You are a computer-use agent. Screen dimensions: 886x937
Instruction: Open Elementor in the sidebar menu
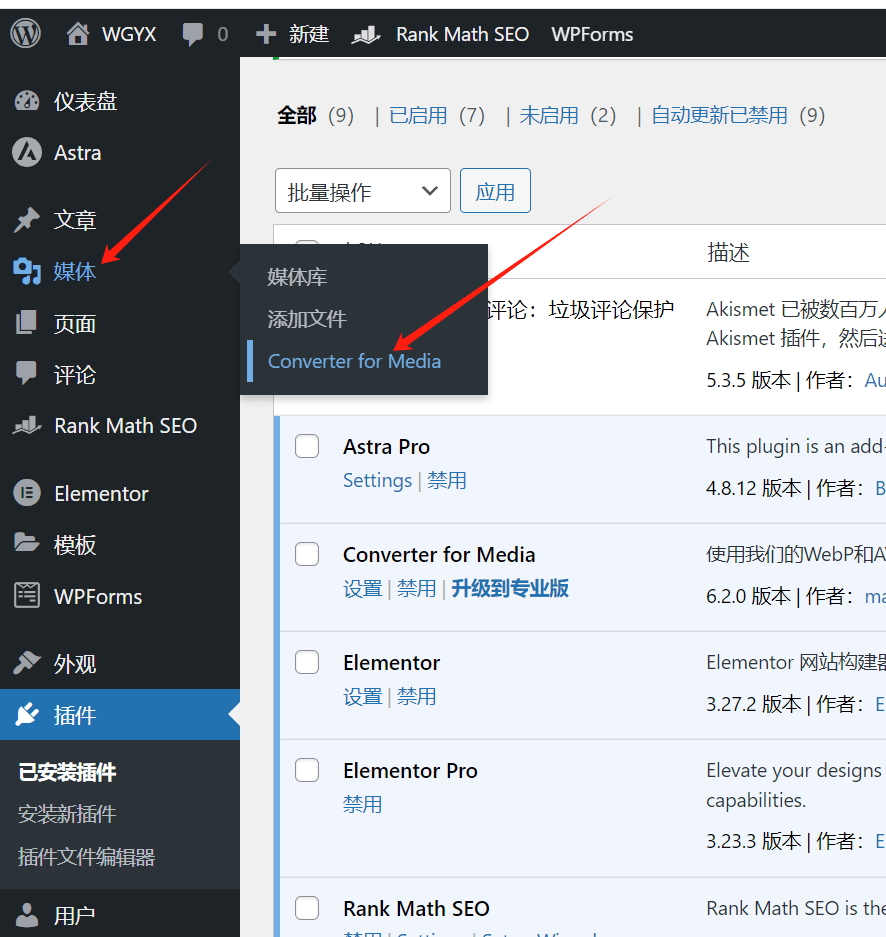(x=101, y=494)
